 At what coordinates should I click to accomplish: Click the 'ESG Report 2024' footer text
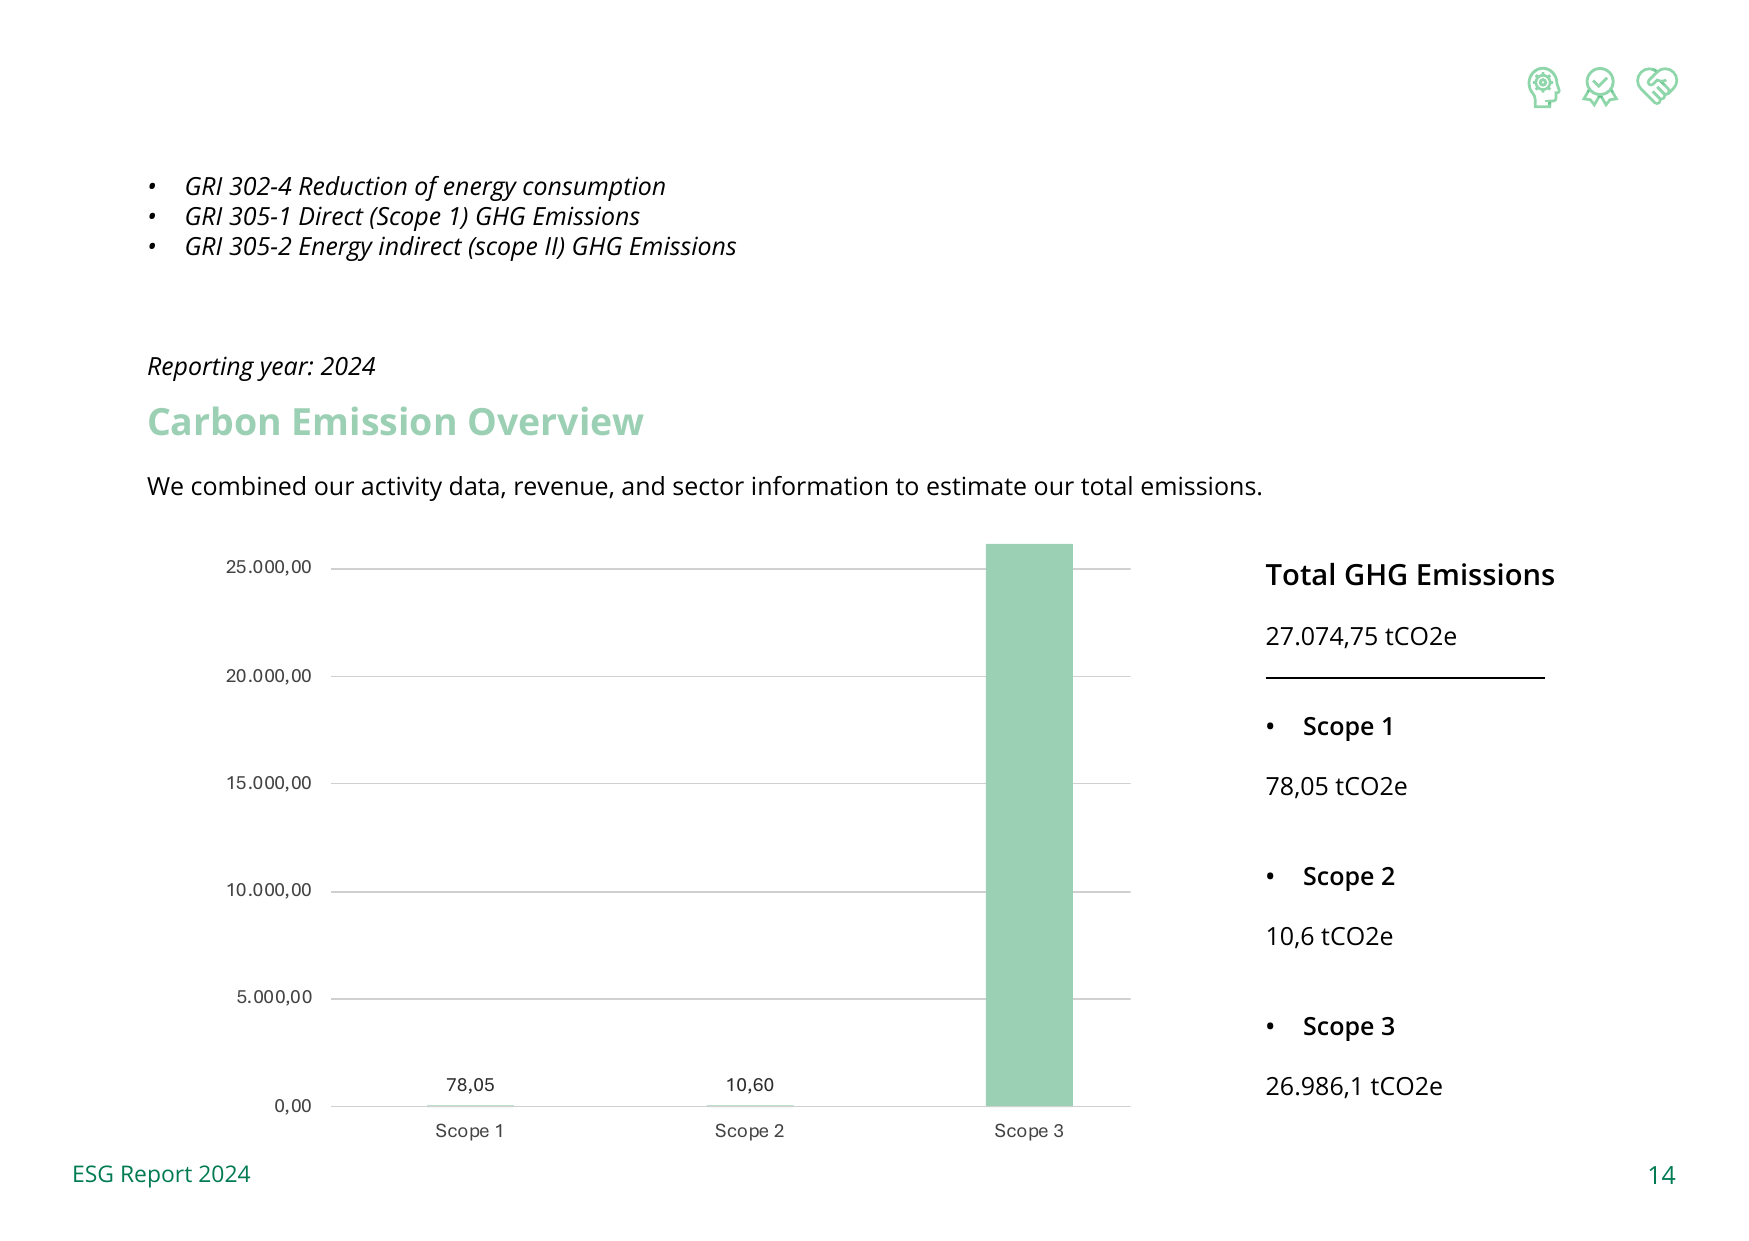pos(161,1174)
